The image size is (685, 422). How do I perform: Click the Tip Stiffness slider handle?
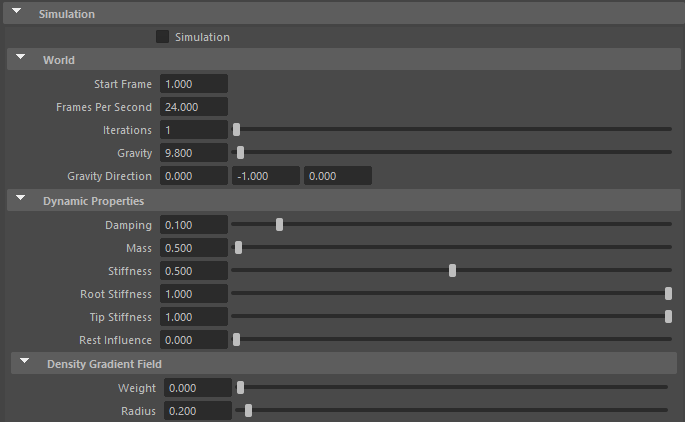coord(668,316)
